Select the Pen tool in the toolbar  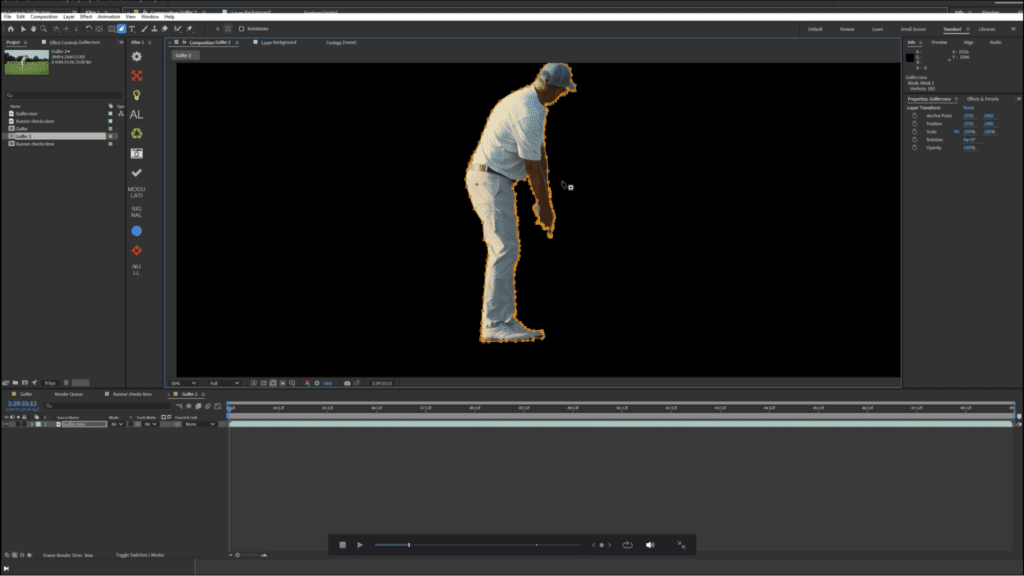[x=121, y=29]
